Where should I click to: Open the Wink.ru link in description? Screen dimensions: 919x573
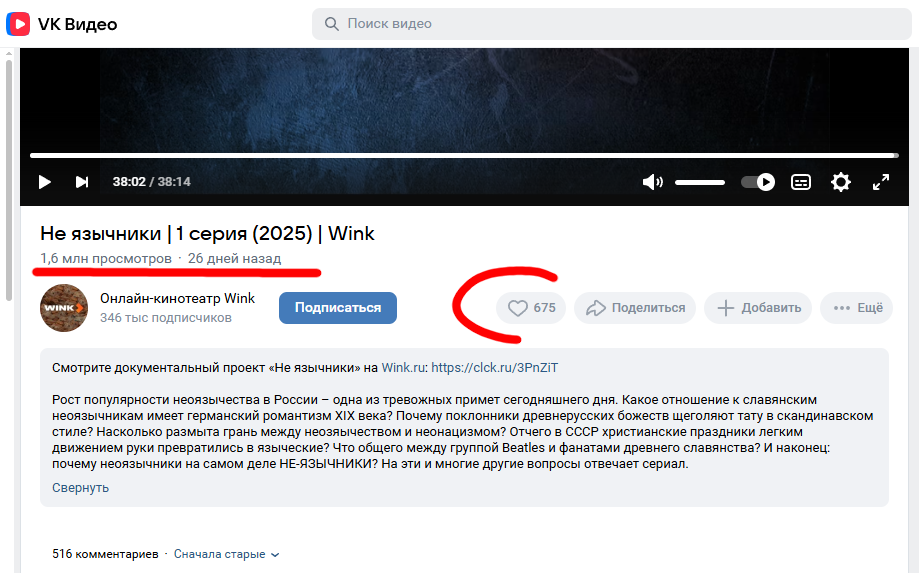pos(403,368)
